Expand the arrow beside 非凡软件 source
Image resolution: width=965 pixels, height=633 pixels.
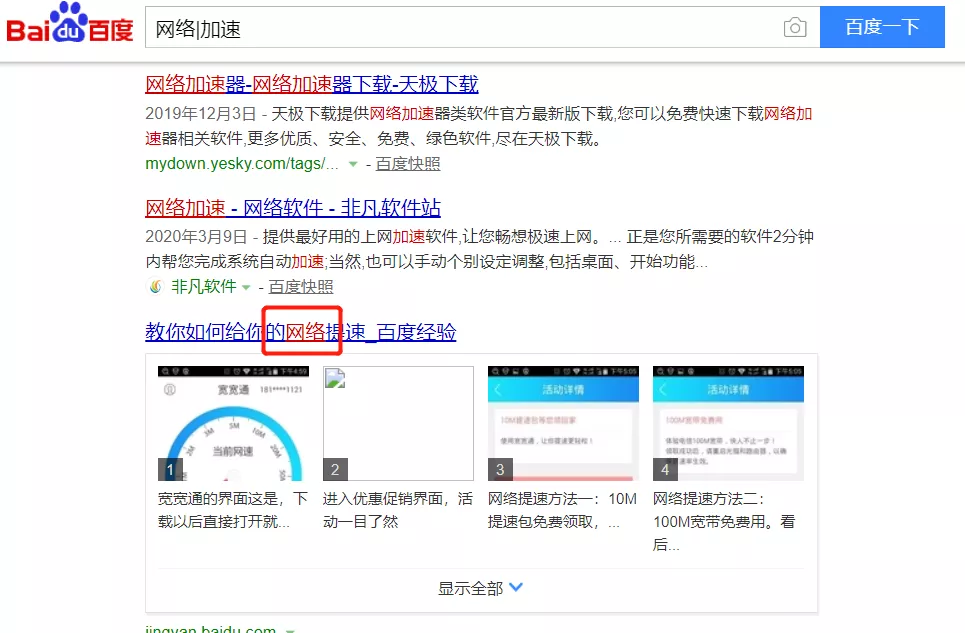tap(246, 288)
